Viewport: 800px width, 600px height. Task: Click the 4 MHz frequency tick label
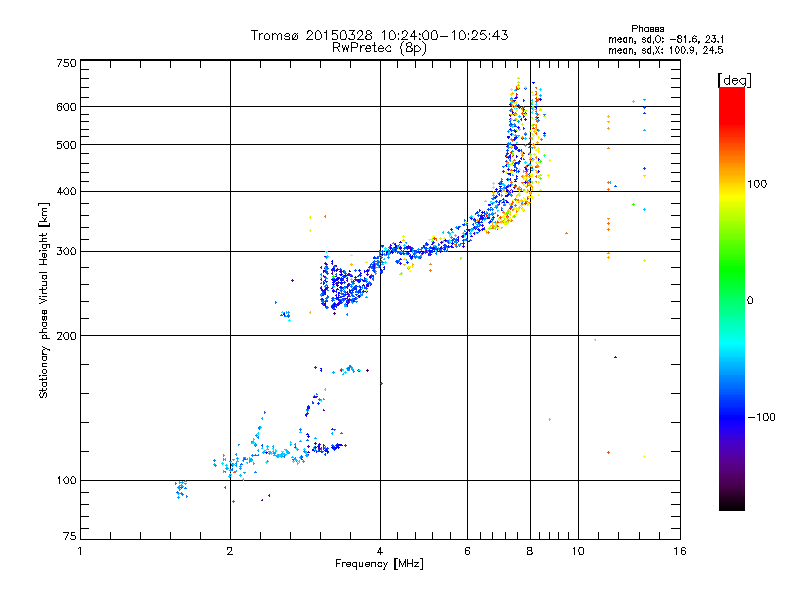(x=380, y=551)
